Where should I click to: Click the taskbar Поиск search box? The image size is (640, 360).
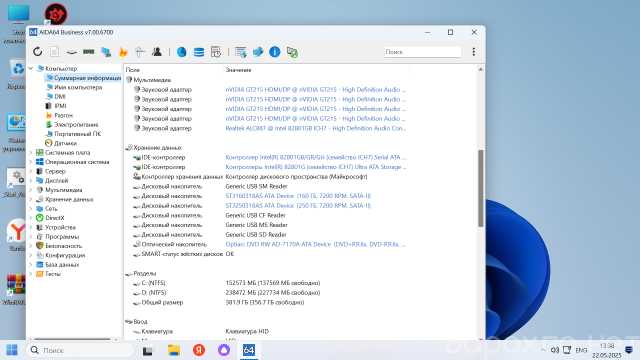pos(81,350)
